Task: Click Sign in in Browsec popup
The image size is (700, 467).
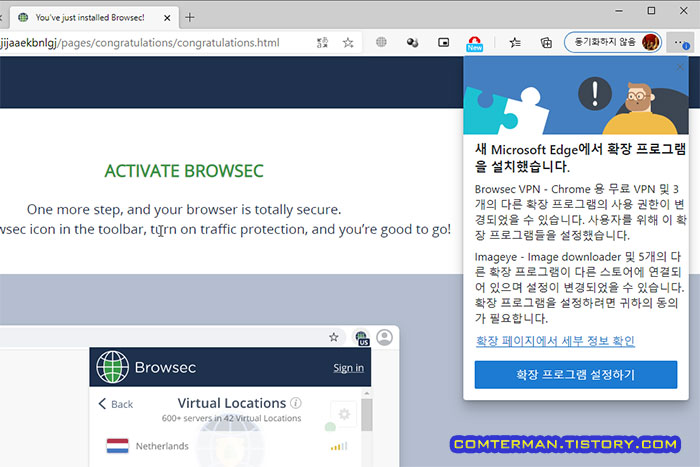Action: (348, 368)
